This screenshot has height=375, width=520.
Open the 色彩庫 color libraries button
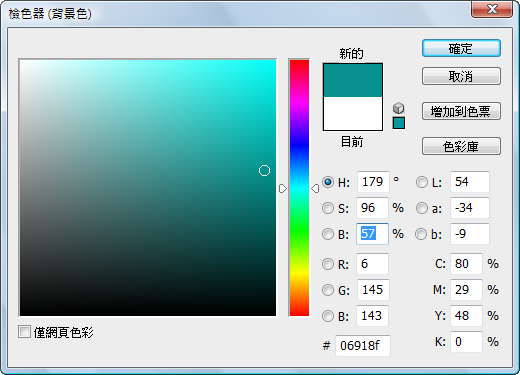[461, 146]
